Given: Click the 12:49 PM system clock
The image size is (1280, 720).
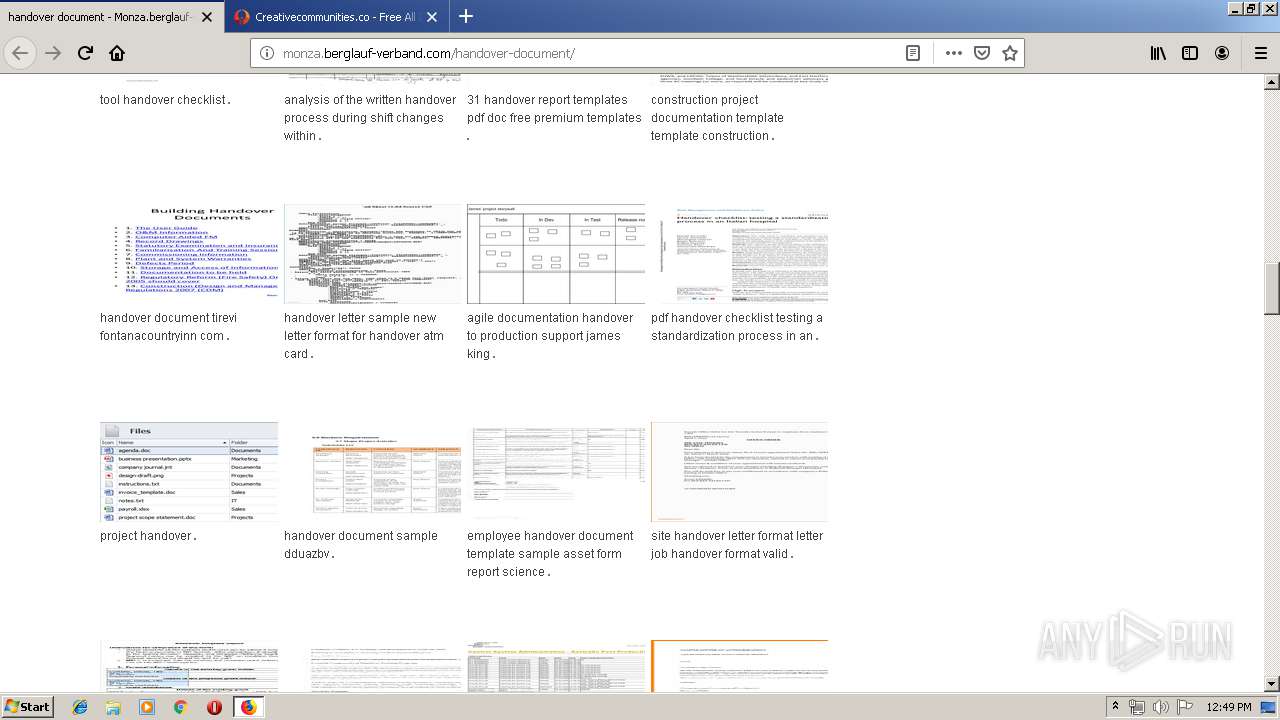Looking at the screenshot, I should tap(1229, 707).
